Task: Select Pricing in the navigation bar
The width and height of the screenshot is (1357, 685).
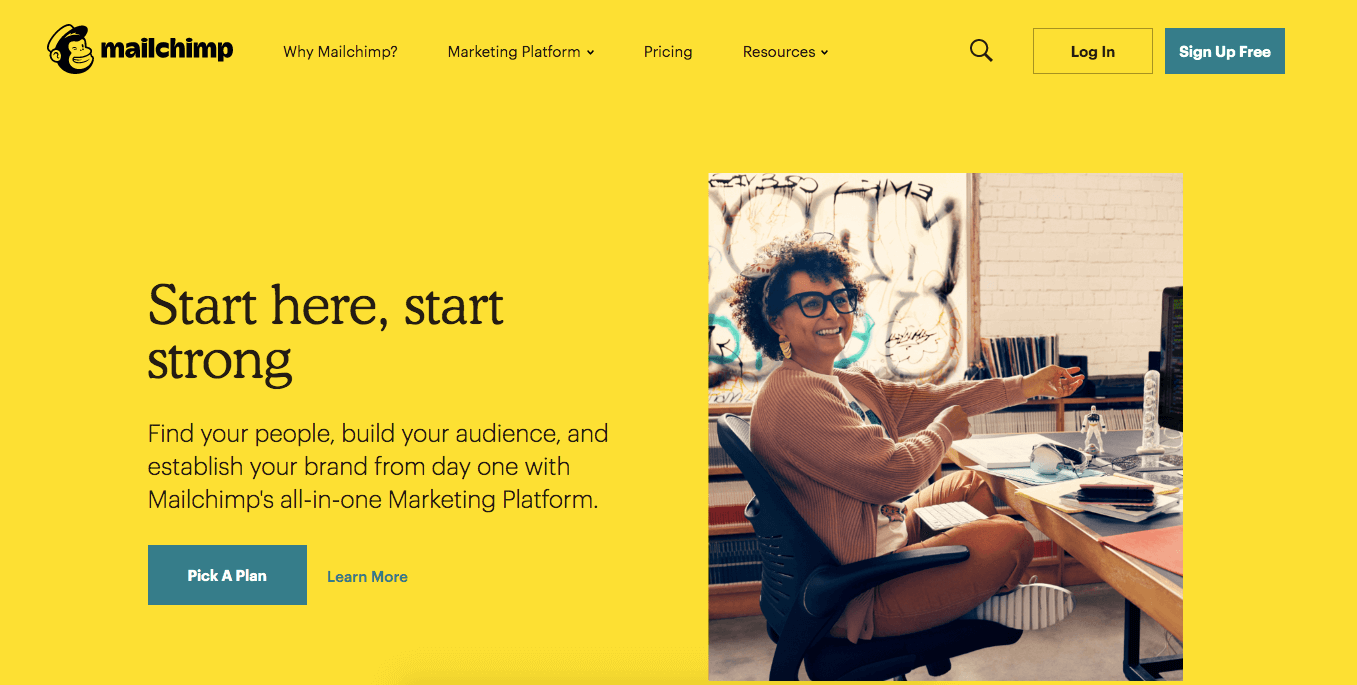Action: pyautogui.click(x=668, y=51)
